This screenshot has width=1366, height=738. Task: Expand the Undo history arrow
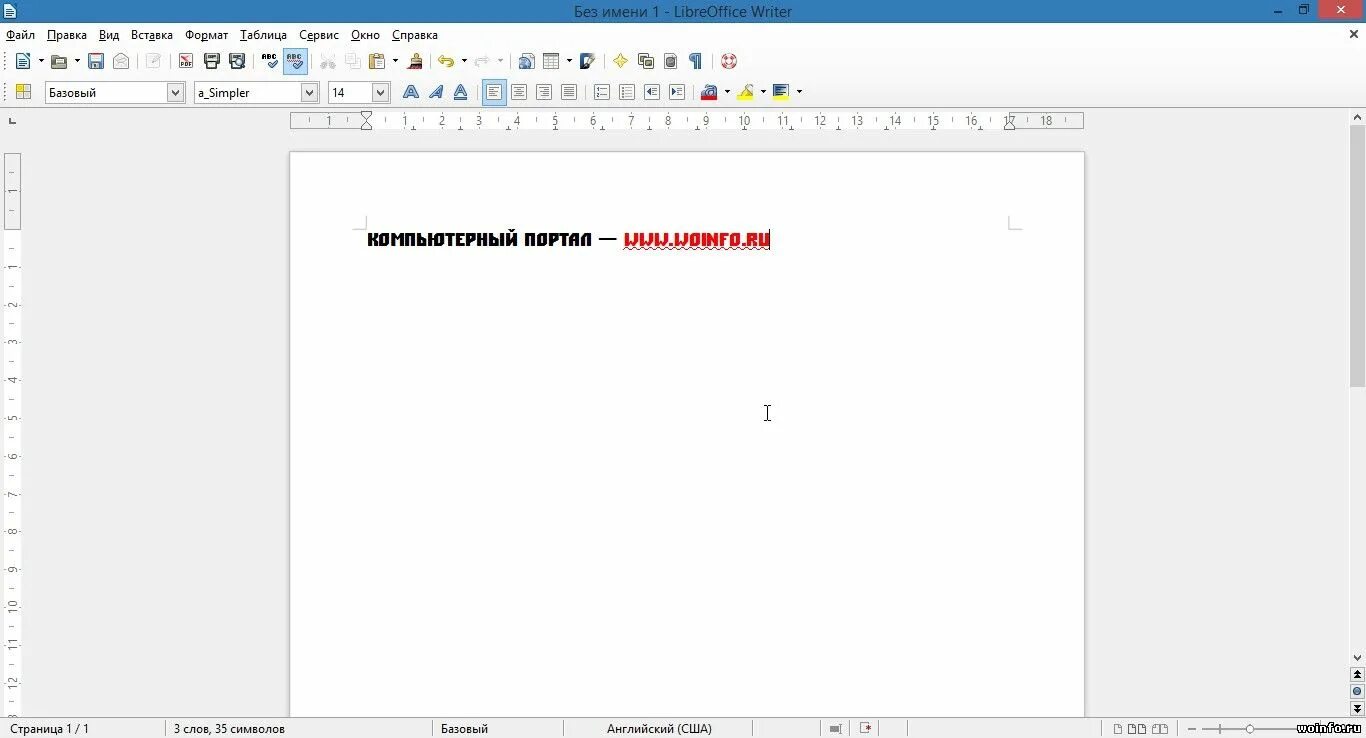(x=464, y=61)
